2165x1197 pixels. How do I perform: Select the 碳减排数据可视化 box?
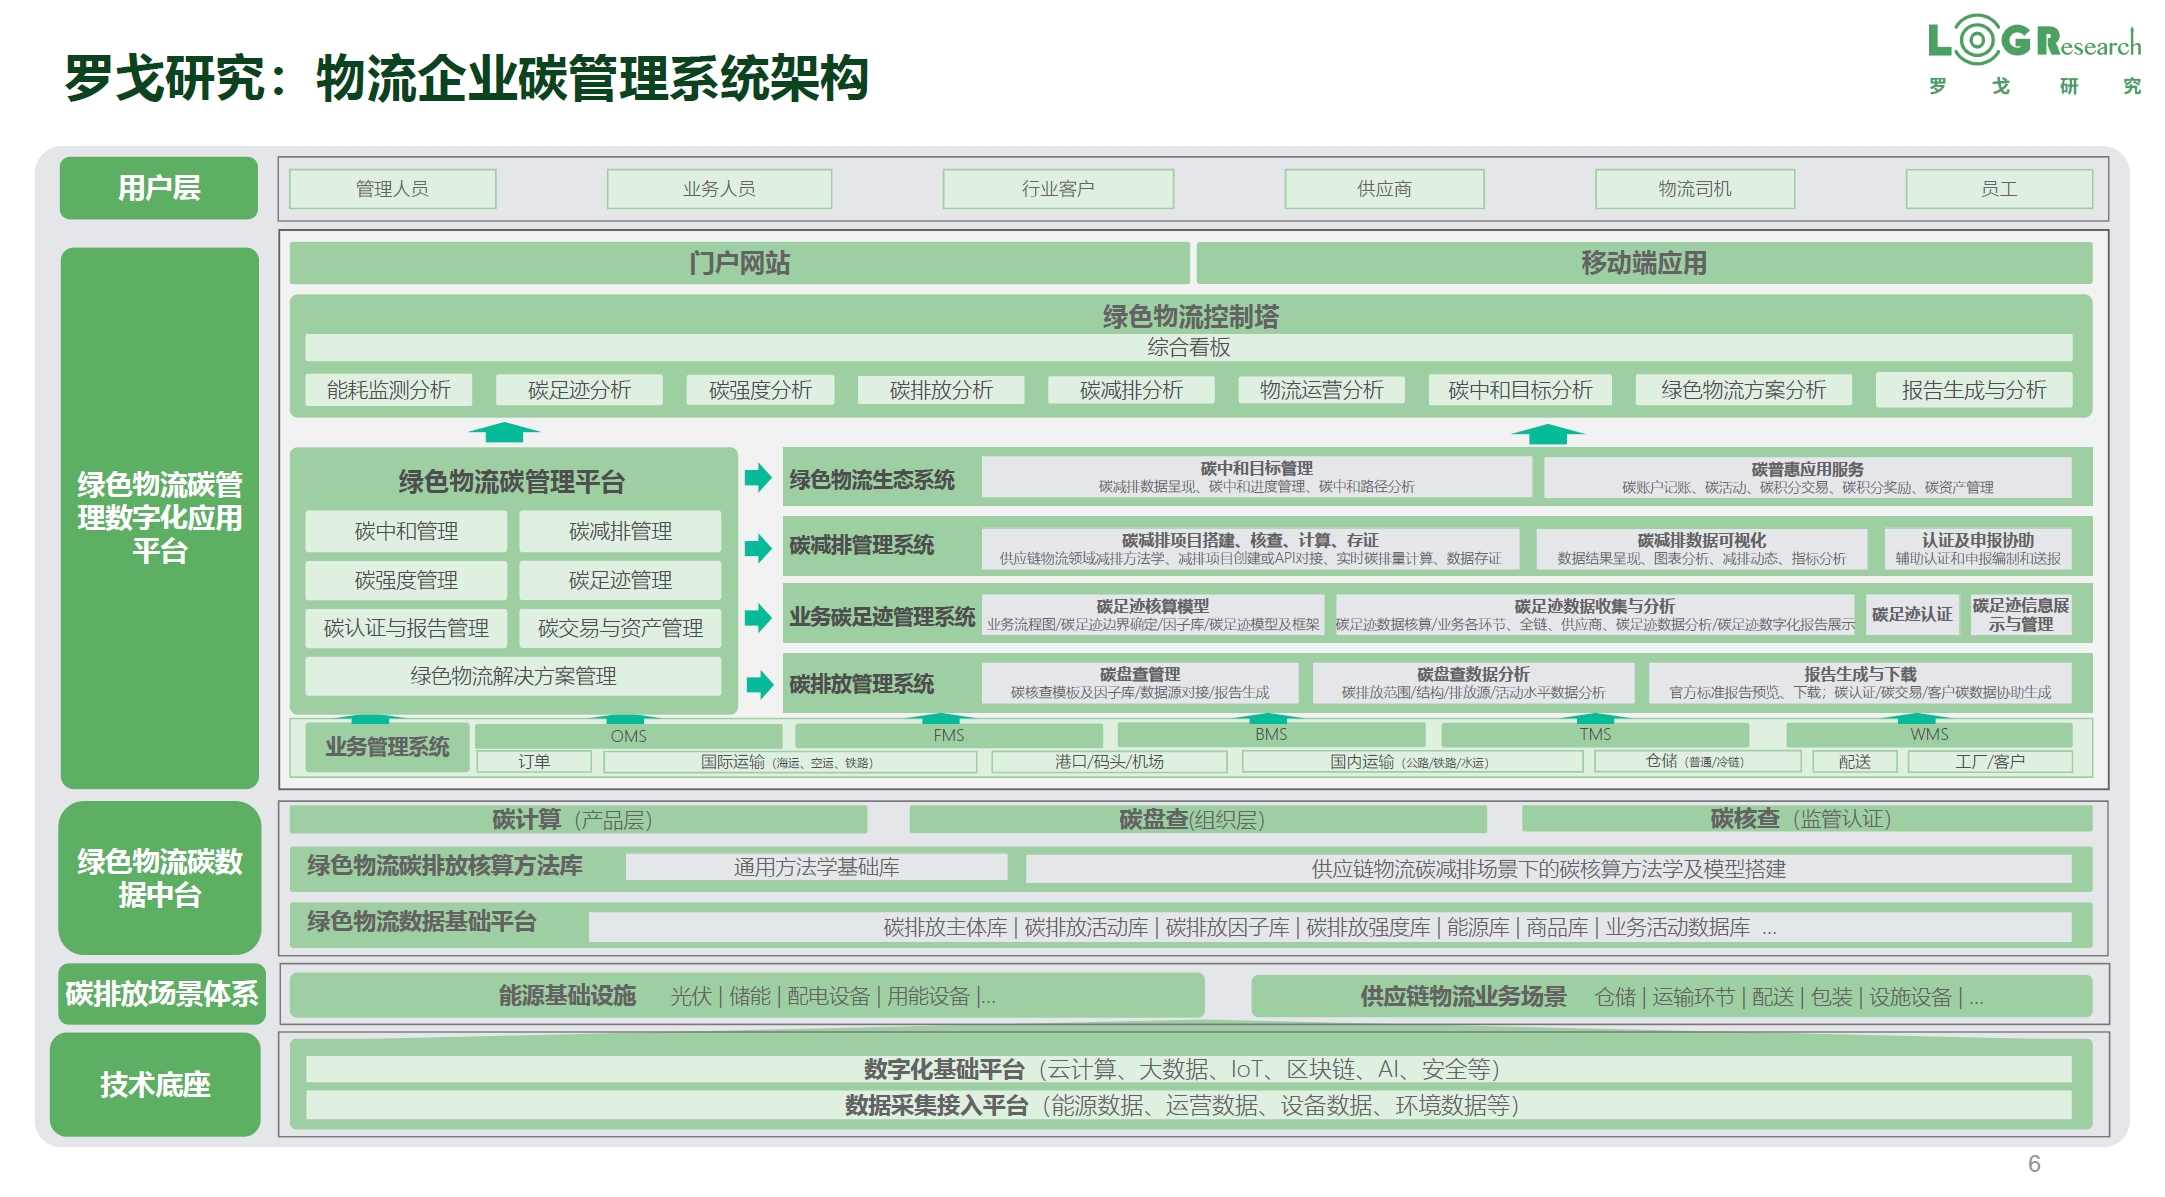[x=1701, y=549]
